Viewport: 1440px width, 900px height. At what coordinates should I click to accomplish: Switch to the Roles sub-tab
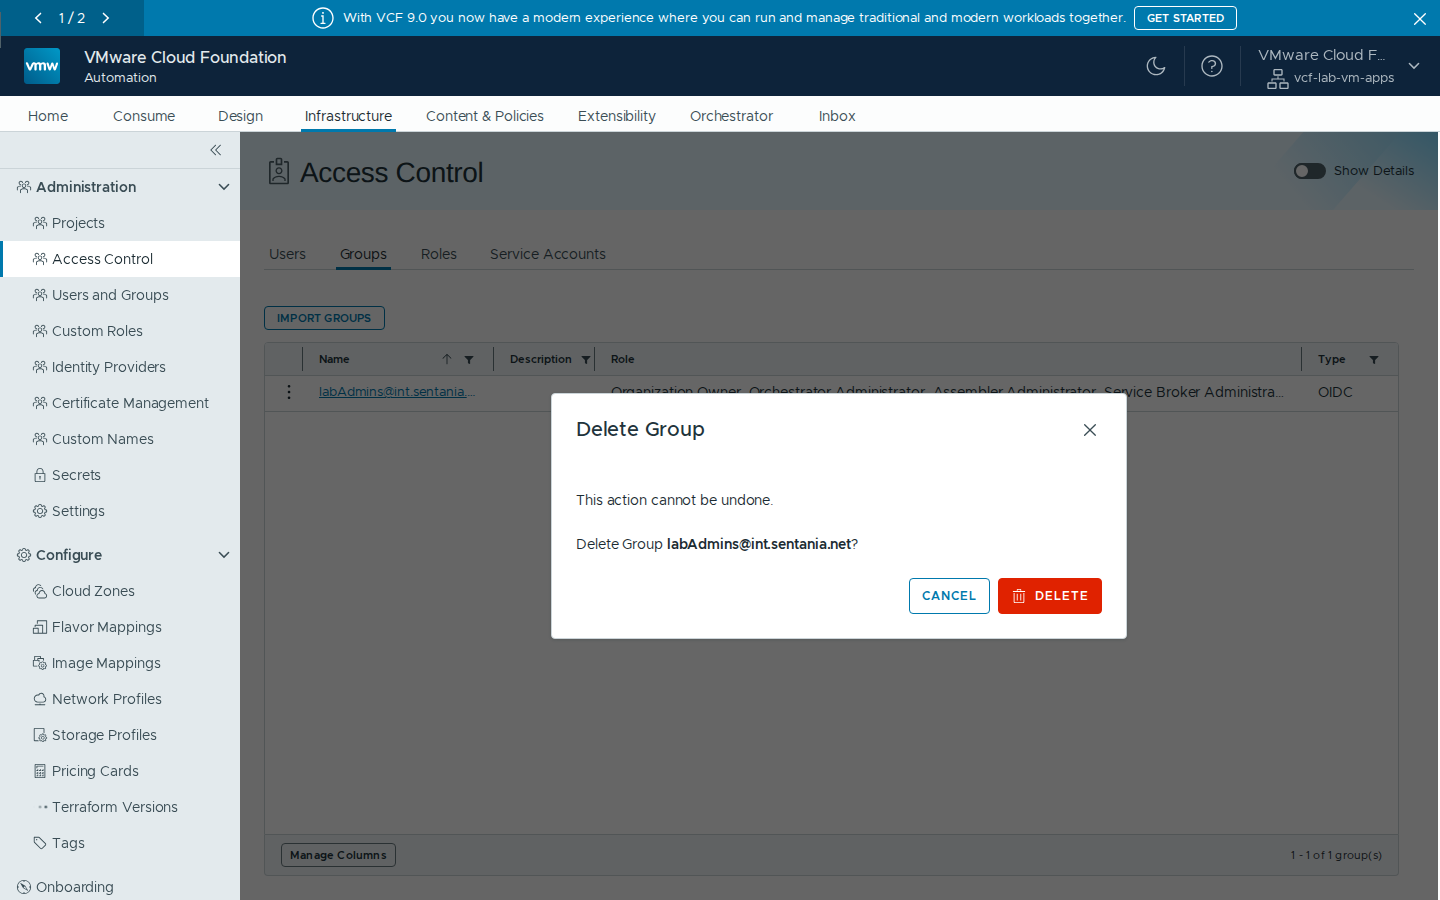pos(439,254)
